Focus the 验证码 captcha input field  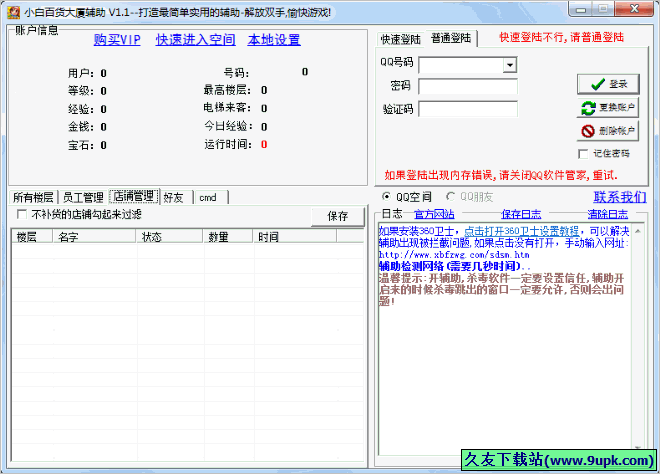(468, 109)
